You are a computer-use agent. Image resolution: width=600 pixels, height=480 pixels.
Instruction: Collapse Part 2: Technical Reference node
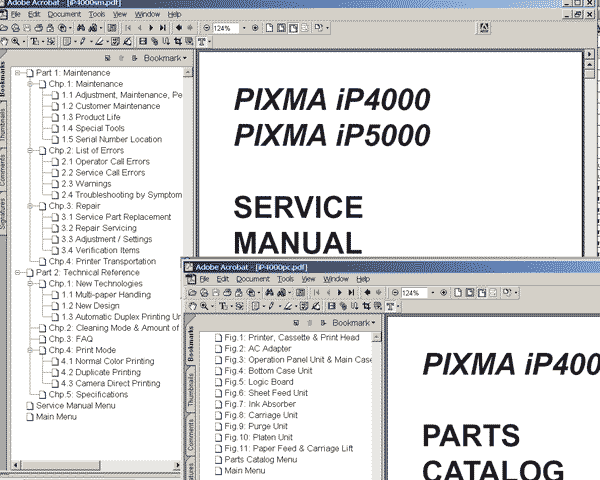point(18,273)
